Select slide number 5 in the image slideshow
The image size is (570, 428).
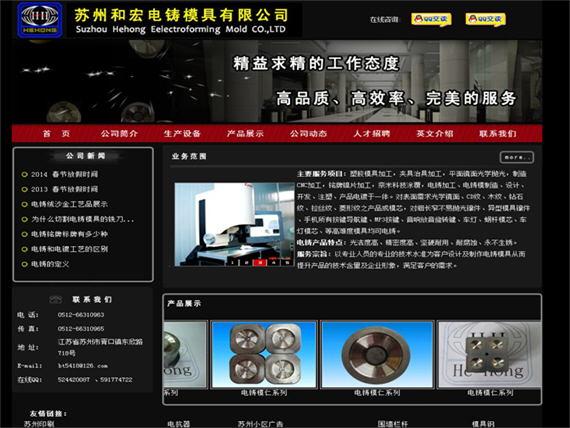click(287, 262)
